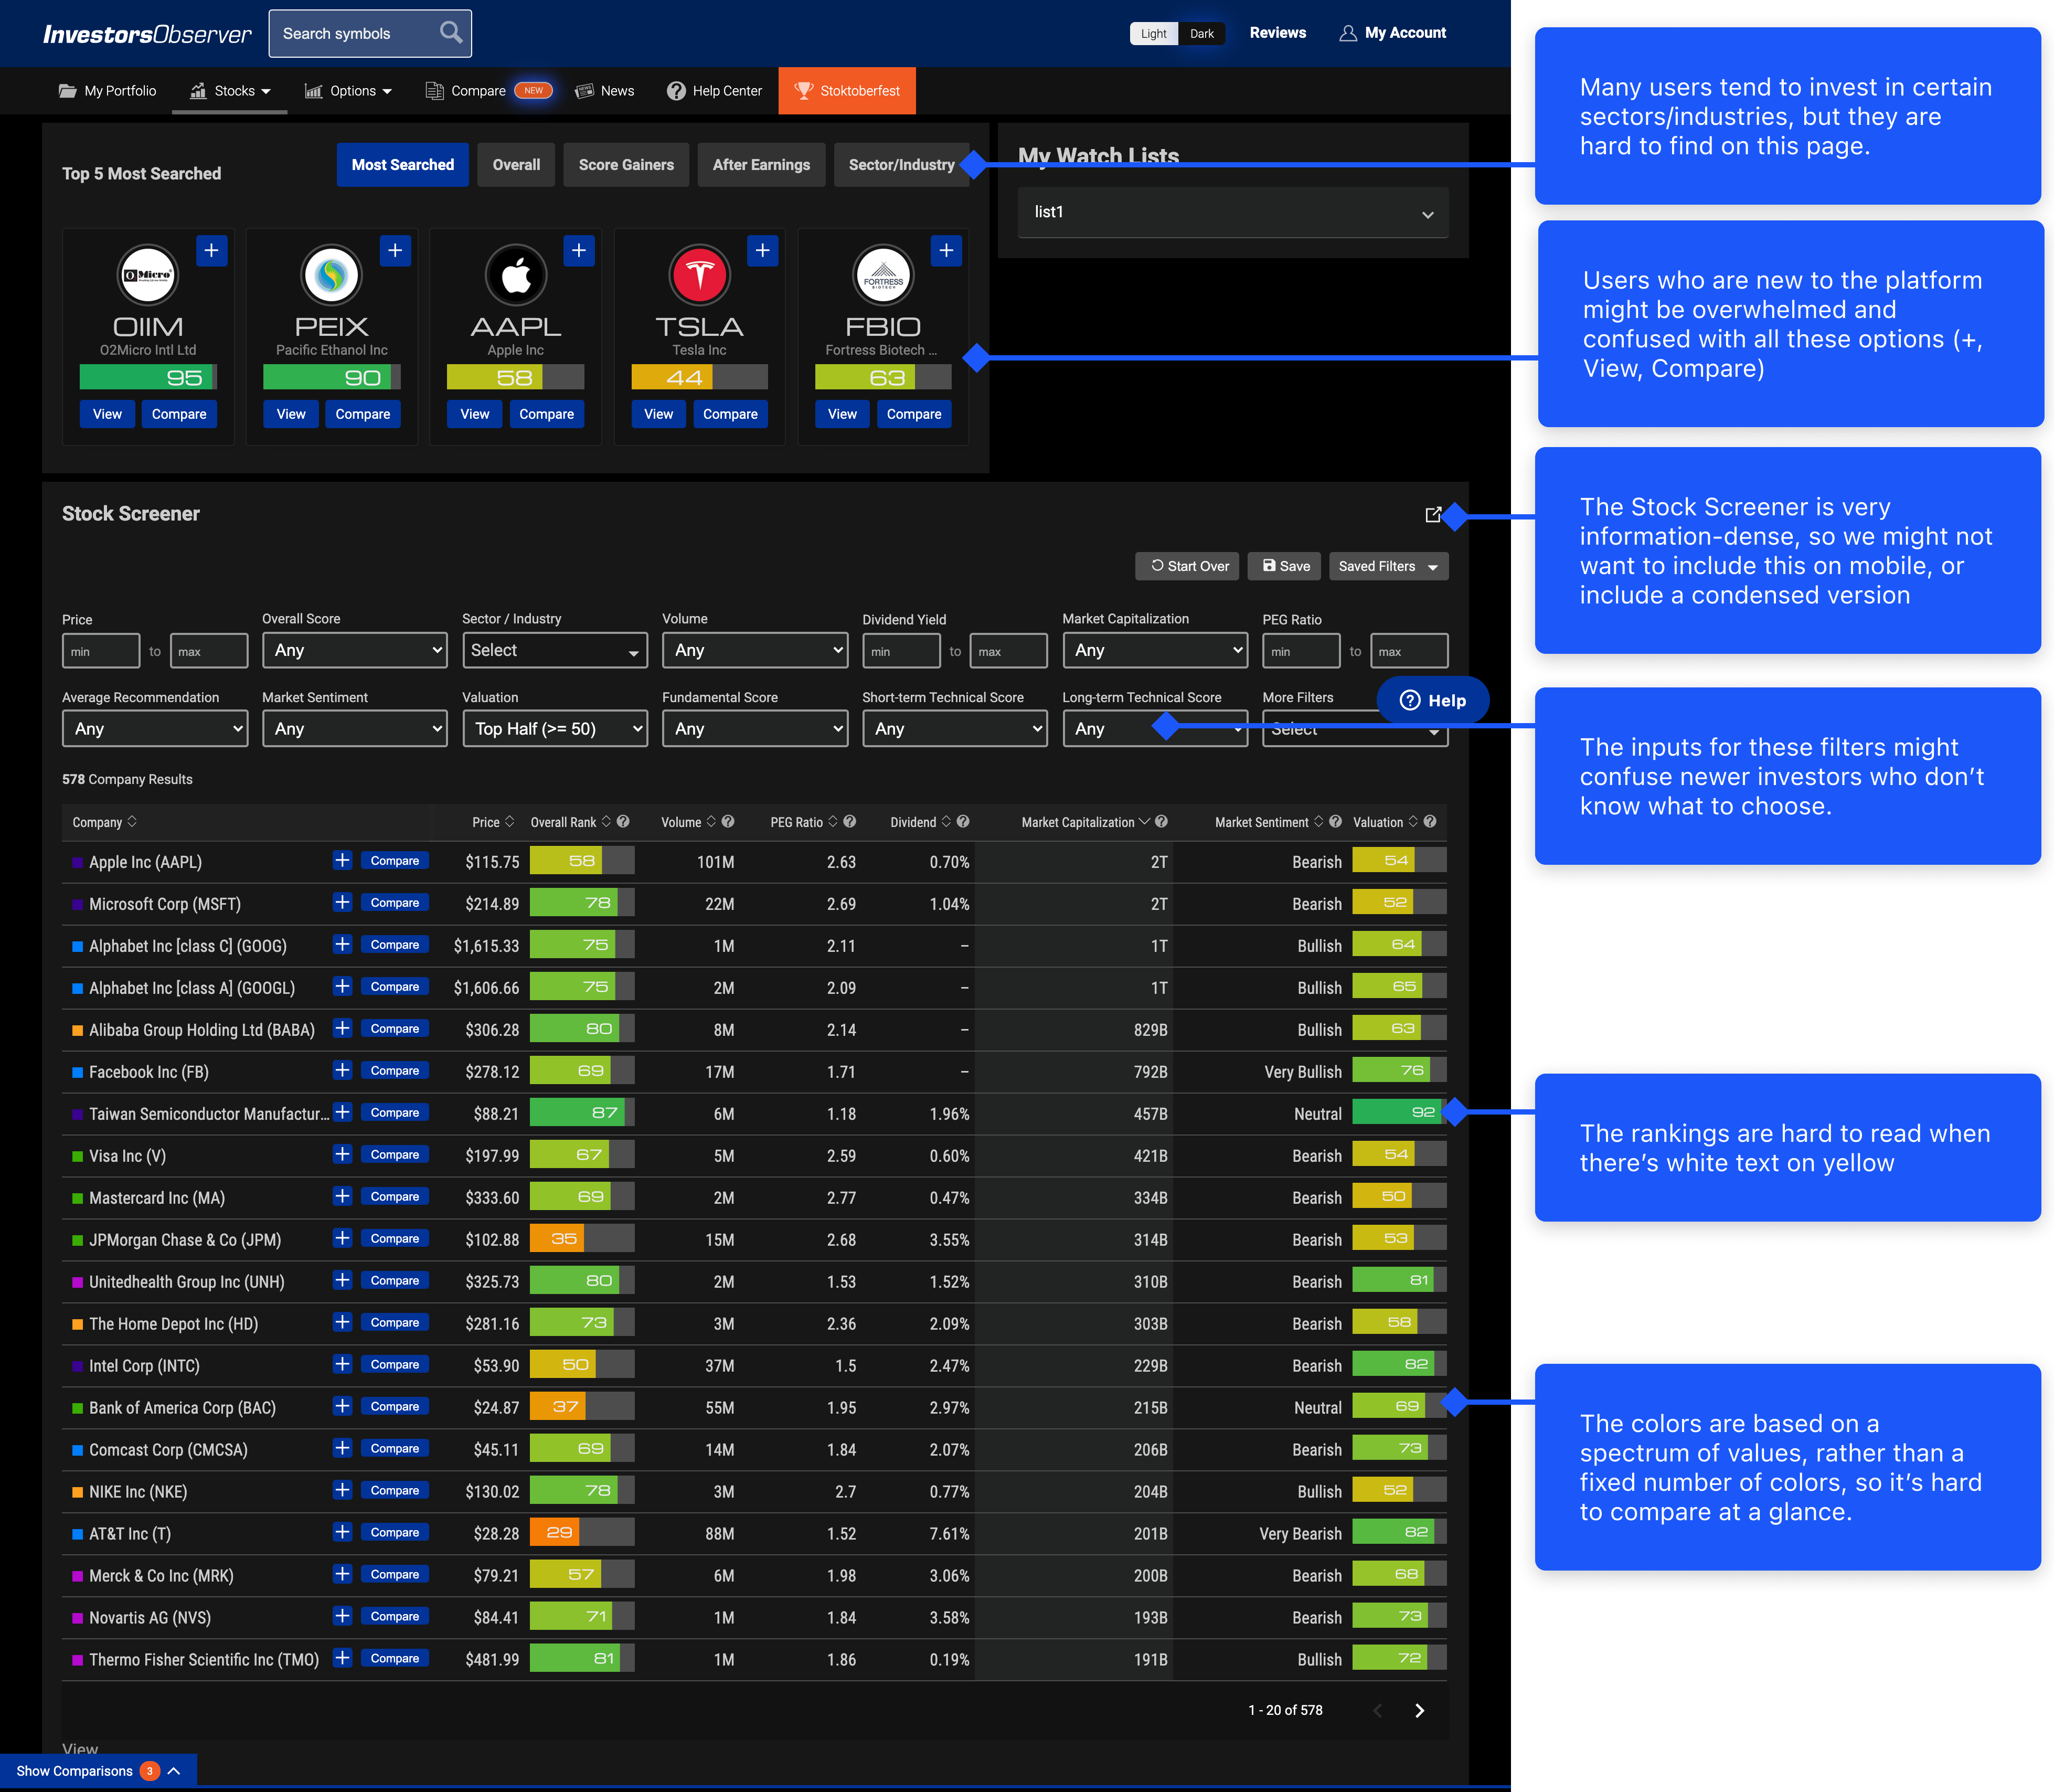Add AAPL card to watch list
Screen dimensions: 2054x1792
579,250
